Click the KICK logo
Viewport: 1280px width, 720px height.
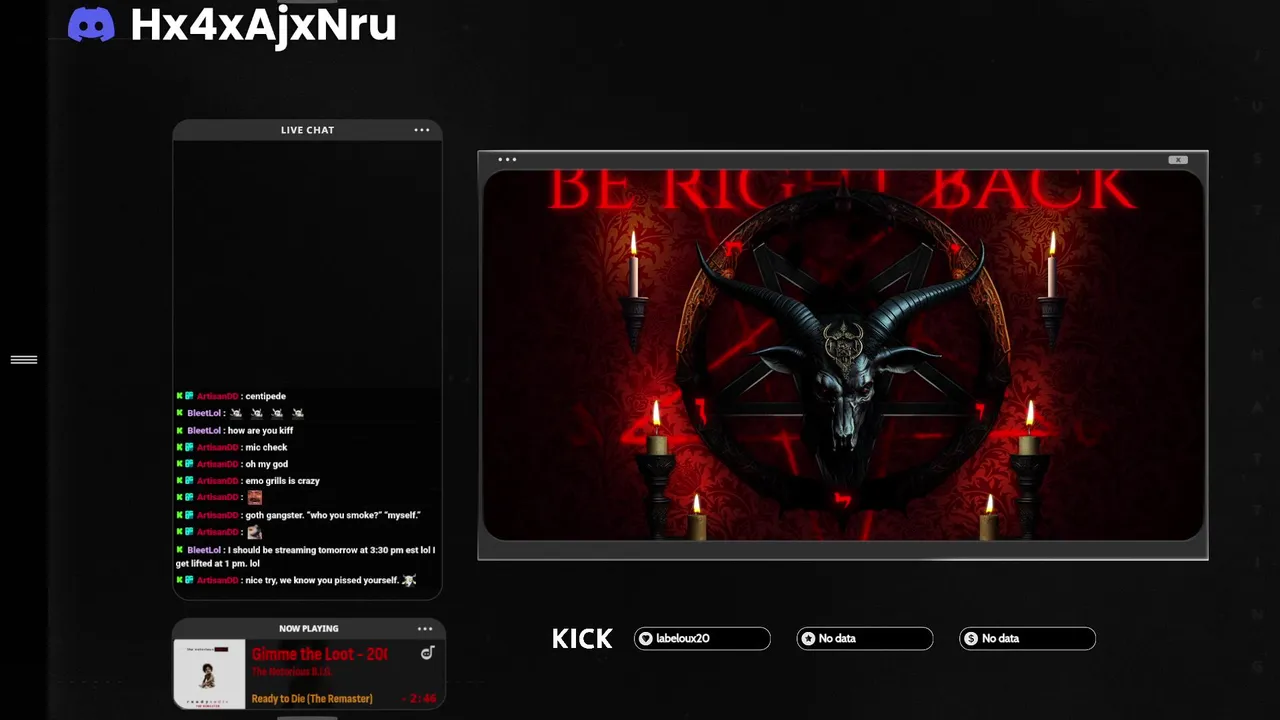pyautogui.click(x=582, y=639)
